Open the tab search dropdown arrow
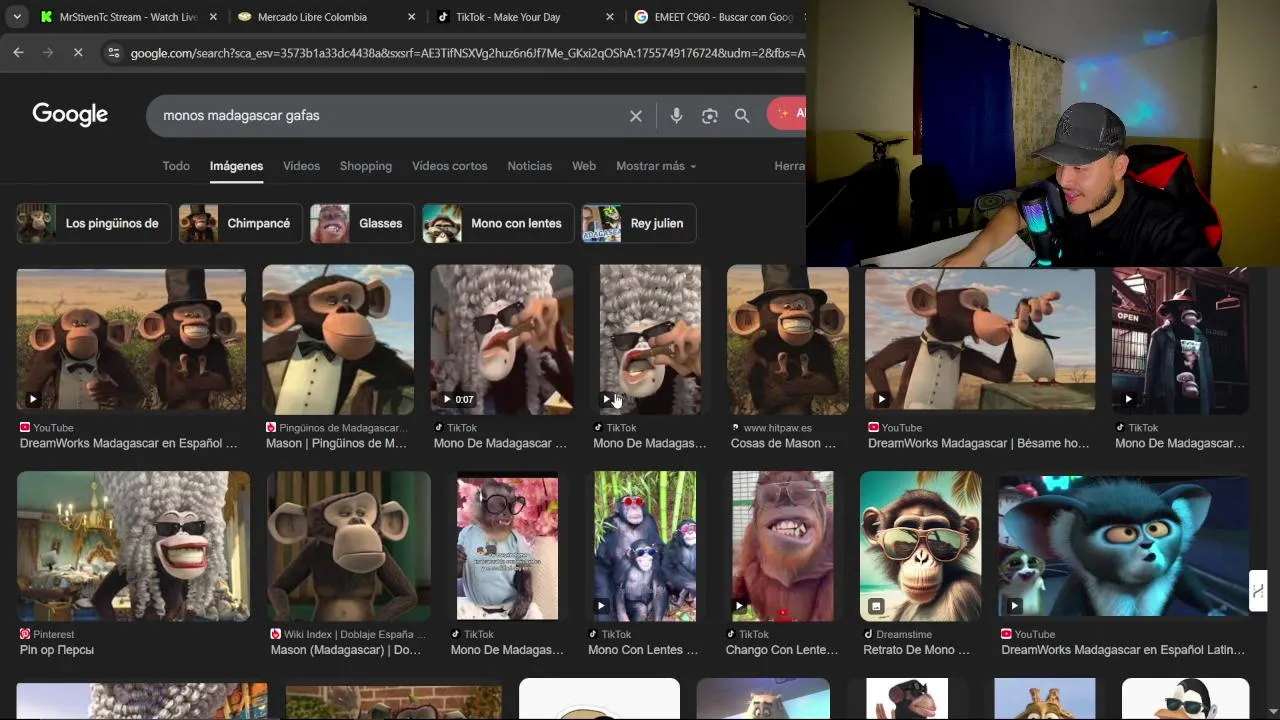This screenshot has width=1280, height=720. [x=17, y=17]
